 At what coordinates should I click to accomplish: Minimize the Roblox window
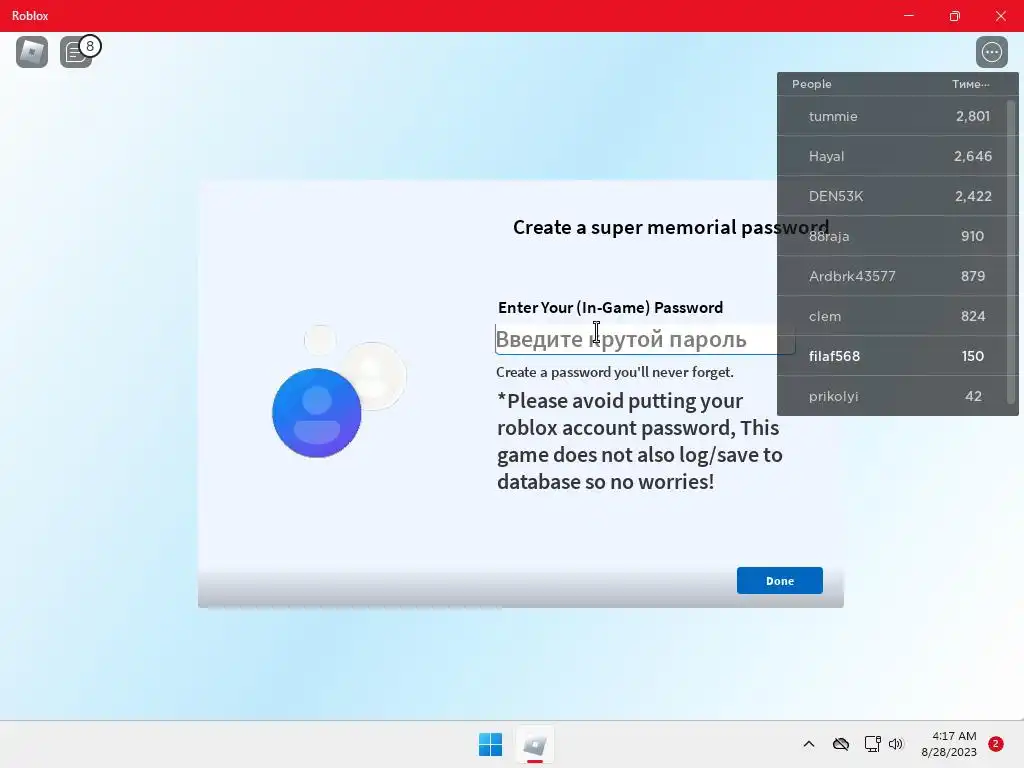coord(908,16)
